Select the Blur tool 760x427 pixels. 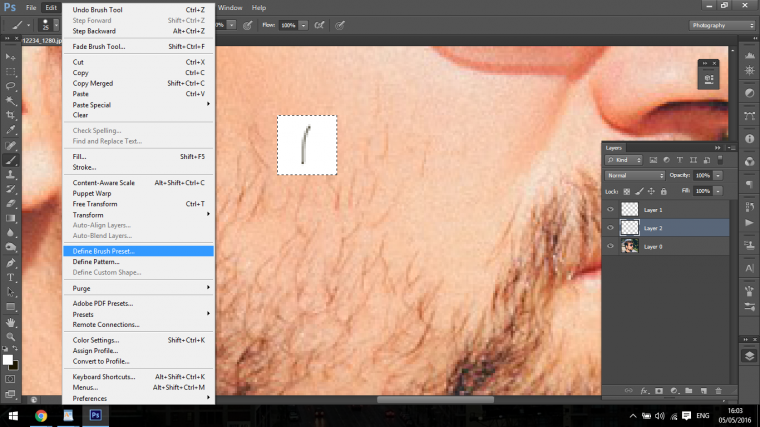coord(10,233)
